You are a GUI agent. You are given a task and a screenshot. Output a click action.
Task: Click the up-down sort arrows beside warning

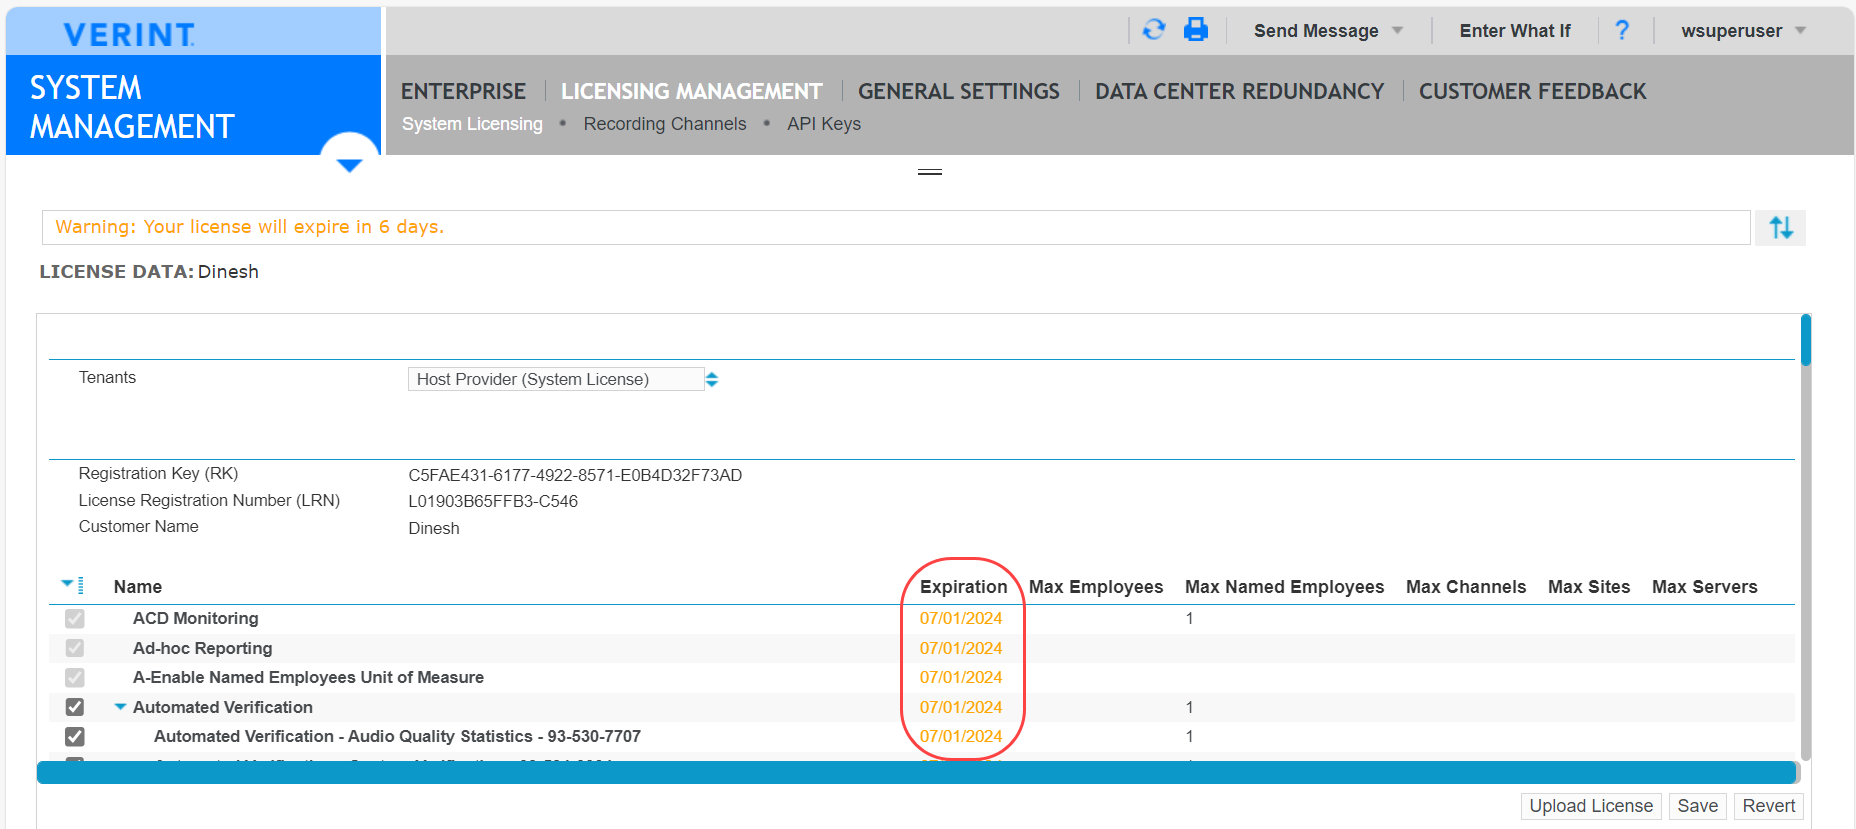coord(1781,228)
